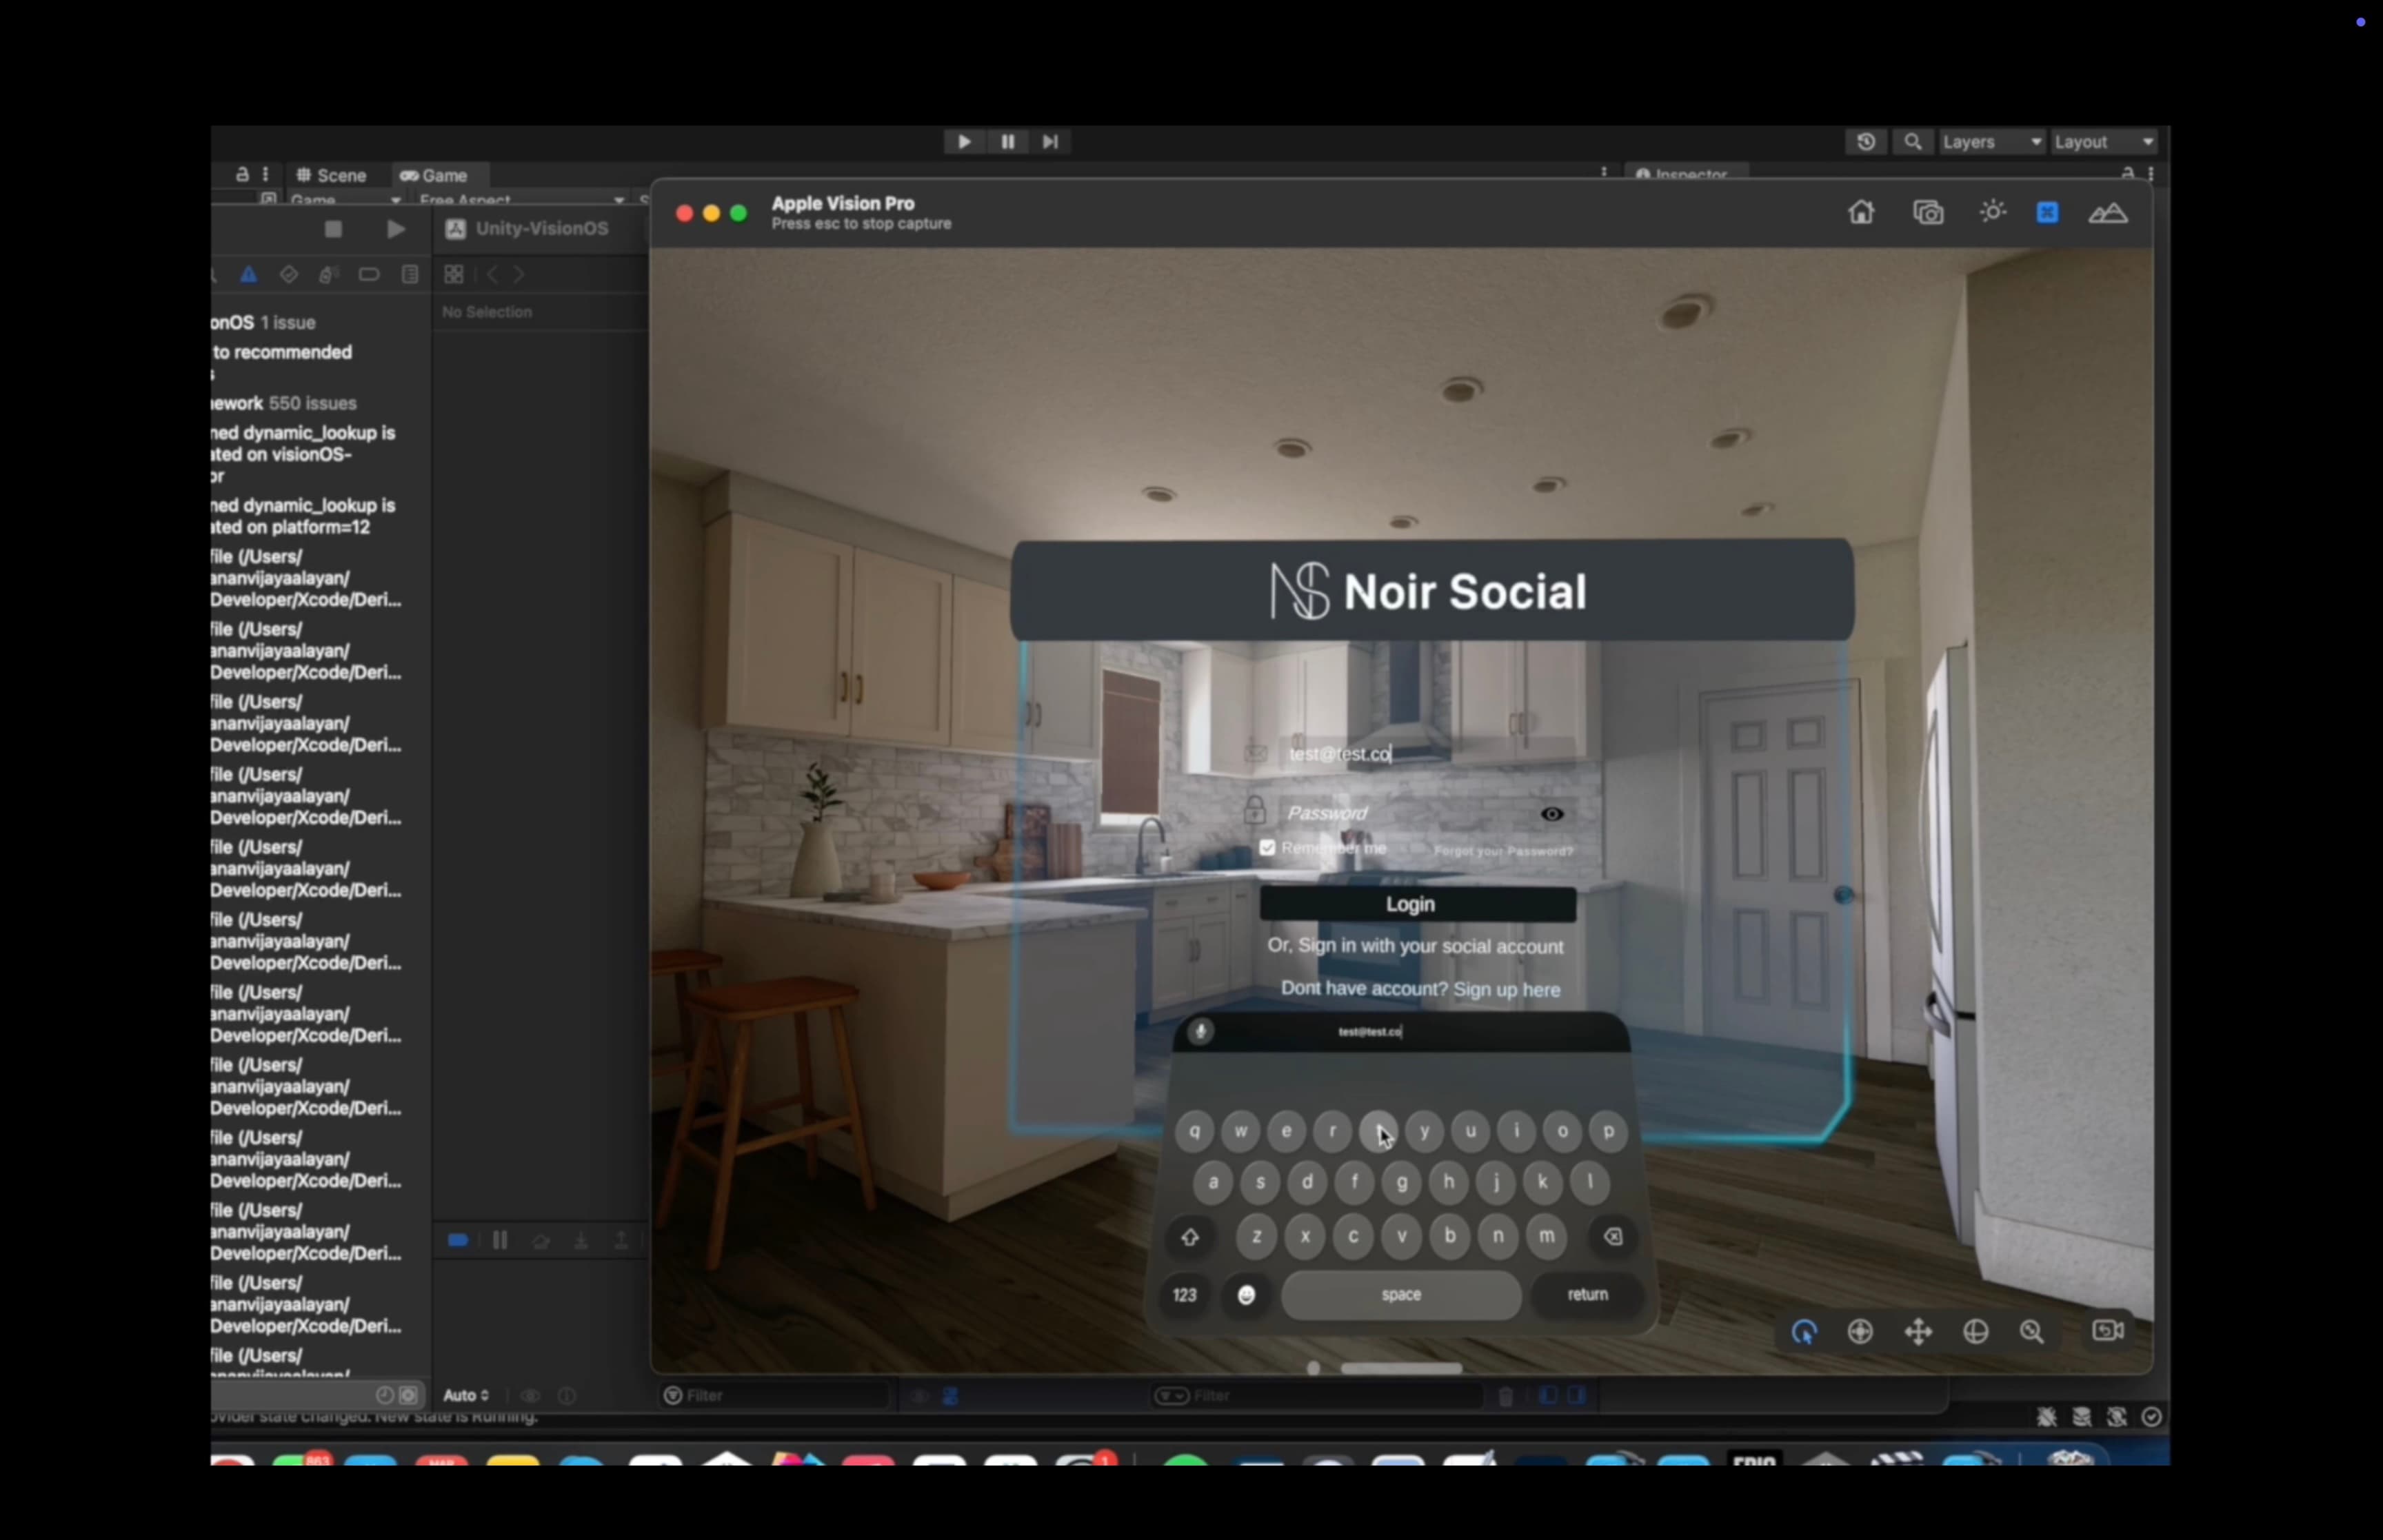Image resolution: width=2383 pixels, height=1540 pixels.
Task: Click Unity's search magnifier icon
Action: [1912, 142]
